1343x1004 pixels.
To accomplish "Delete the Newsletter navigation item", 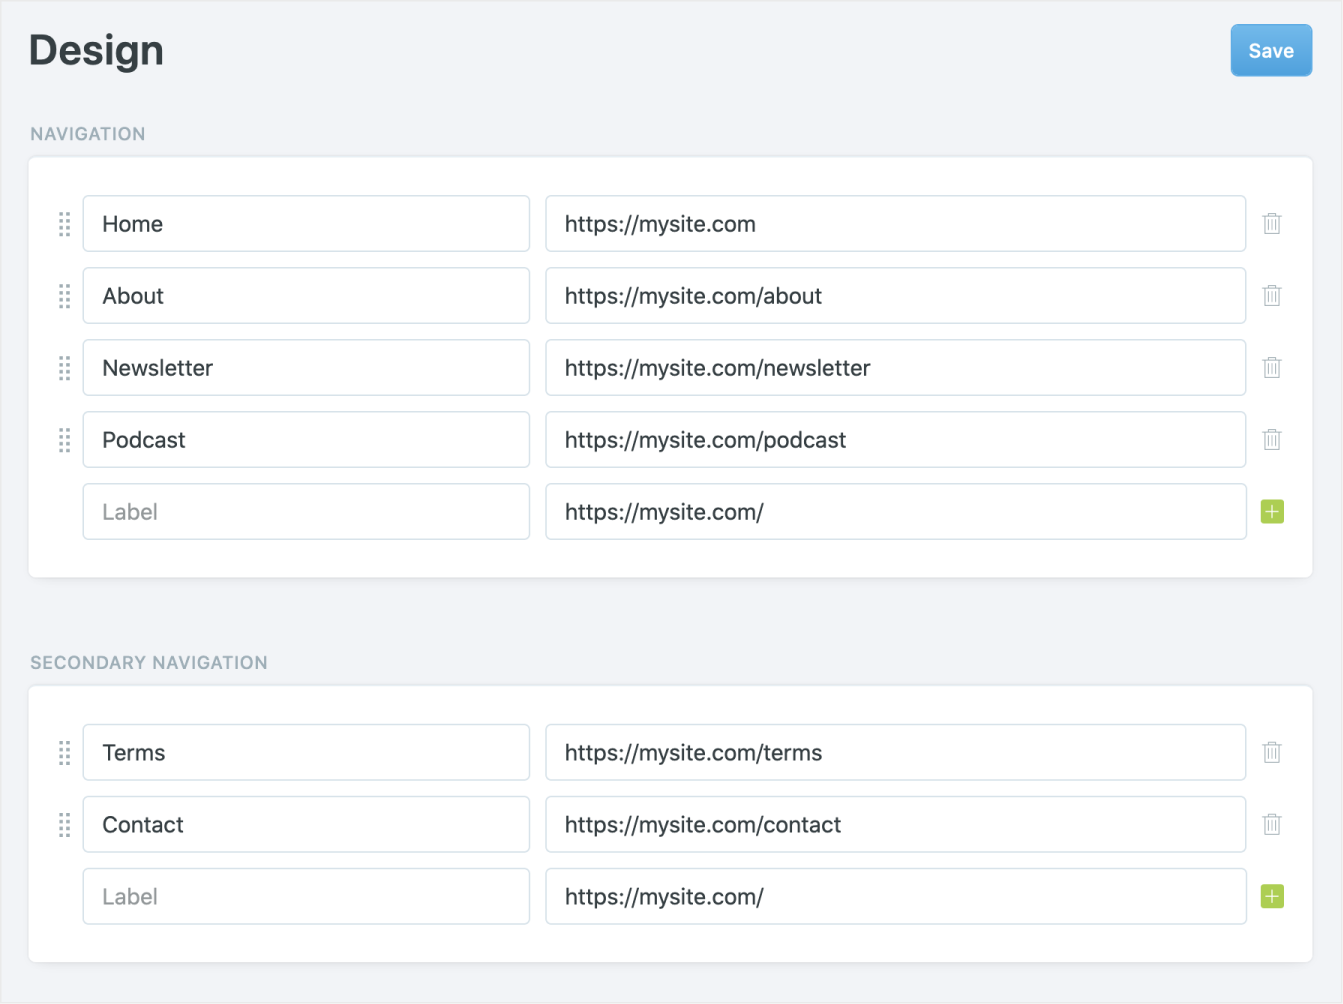I will pyautogui.click(x=1271, y=367).
